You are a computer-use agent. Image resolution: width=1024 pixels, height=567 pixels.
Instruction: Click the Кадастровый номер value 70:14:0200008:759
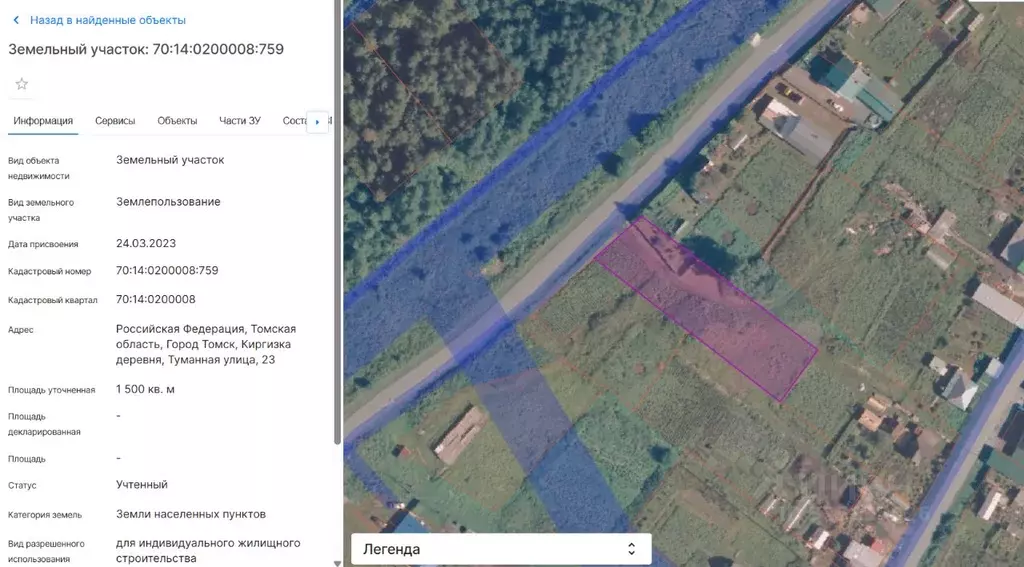coord(167,270)
